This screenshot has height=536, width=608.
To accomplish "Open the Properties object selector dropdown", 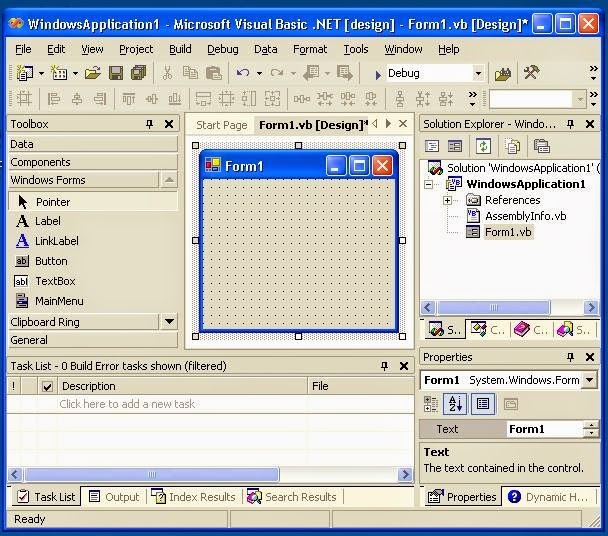I will 590,380.
